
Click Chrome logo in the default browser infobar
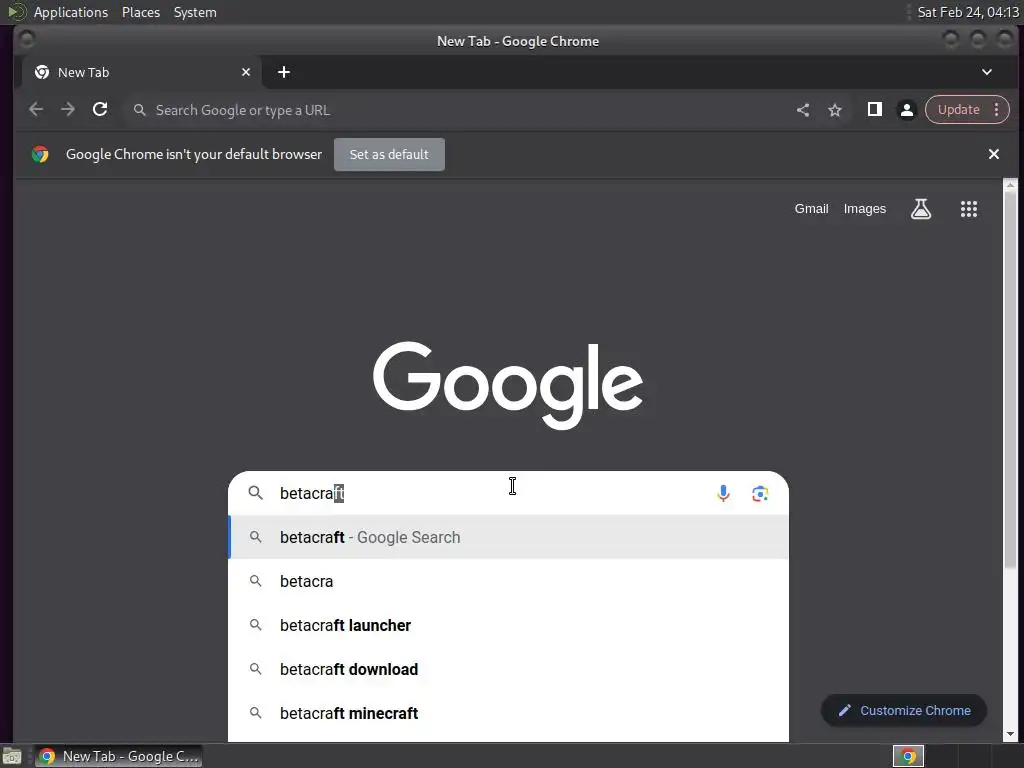(x=40, y=154)
